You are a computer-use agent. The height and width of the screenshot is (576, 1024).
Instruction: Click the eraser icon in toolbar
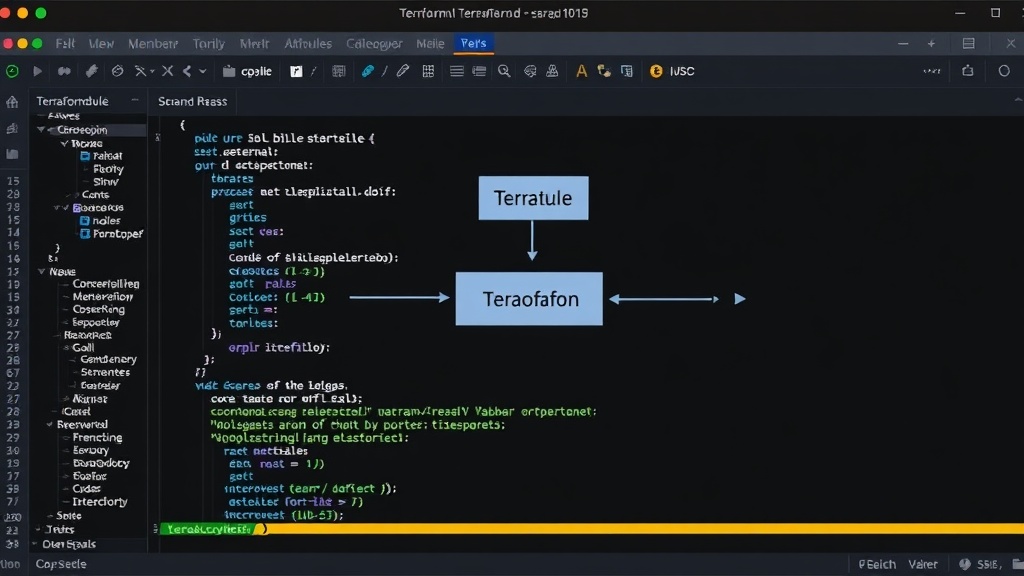[91, 71]
